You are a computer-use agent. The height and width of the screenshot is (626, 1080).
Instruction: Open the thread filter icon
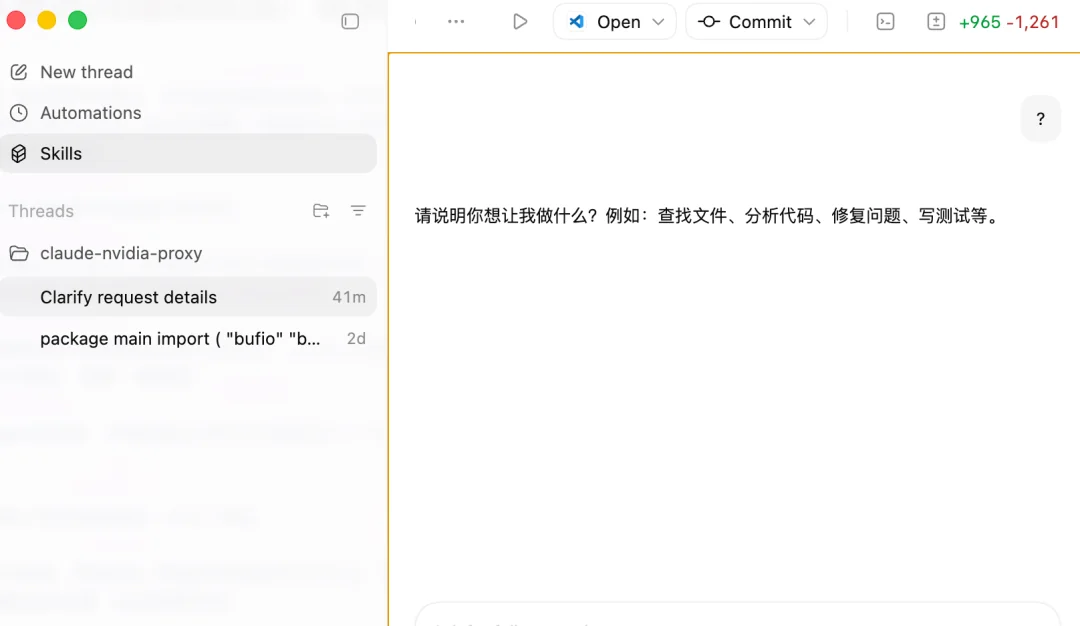[358, 211]
